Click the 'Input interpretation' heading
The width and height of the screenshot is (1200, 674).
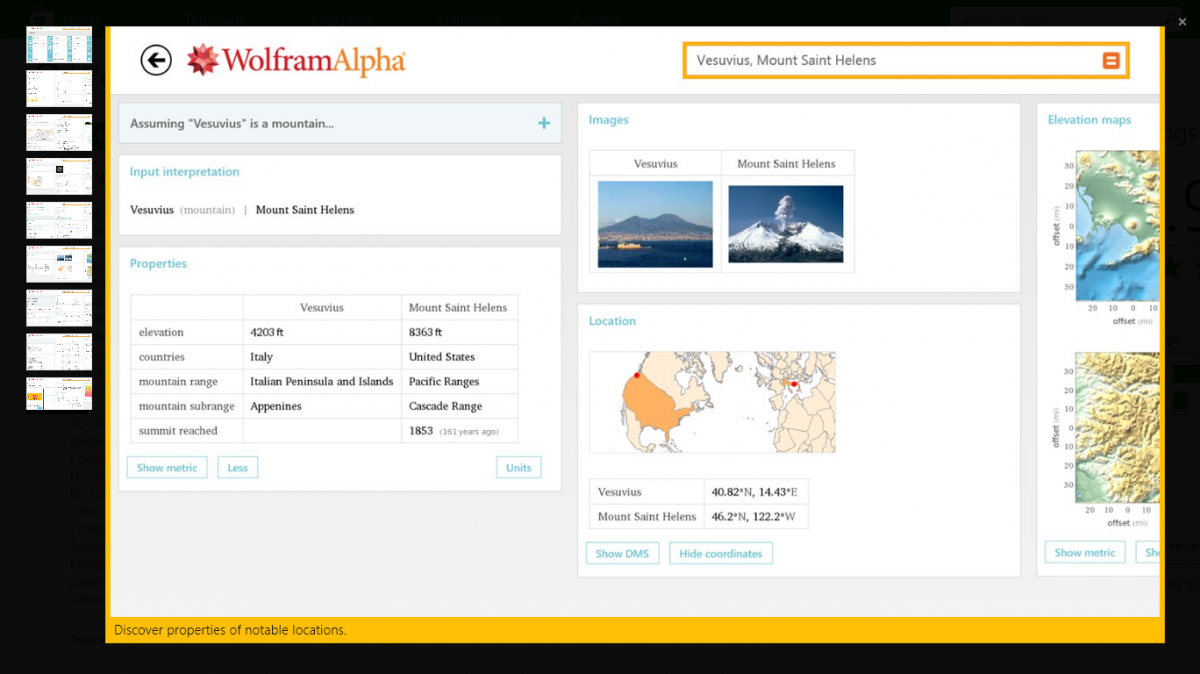185,172
